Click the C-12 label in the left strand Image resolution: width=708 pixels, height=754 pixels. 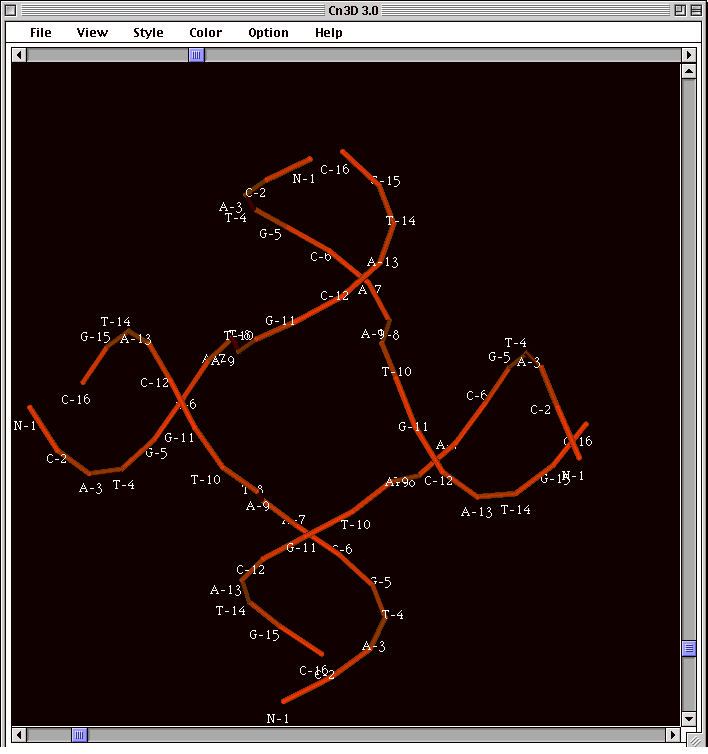pyautogui.click(x=155, y=383)
